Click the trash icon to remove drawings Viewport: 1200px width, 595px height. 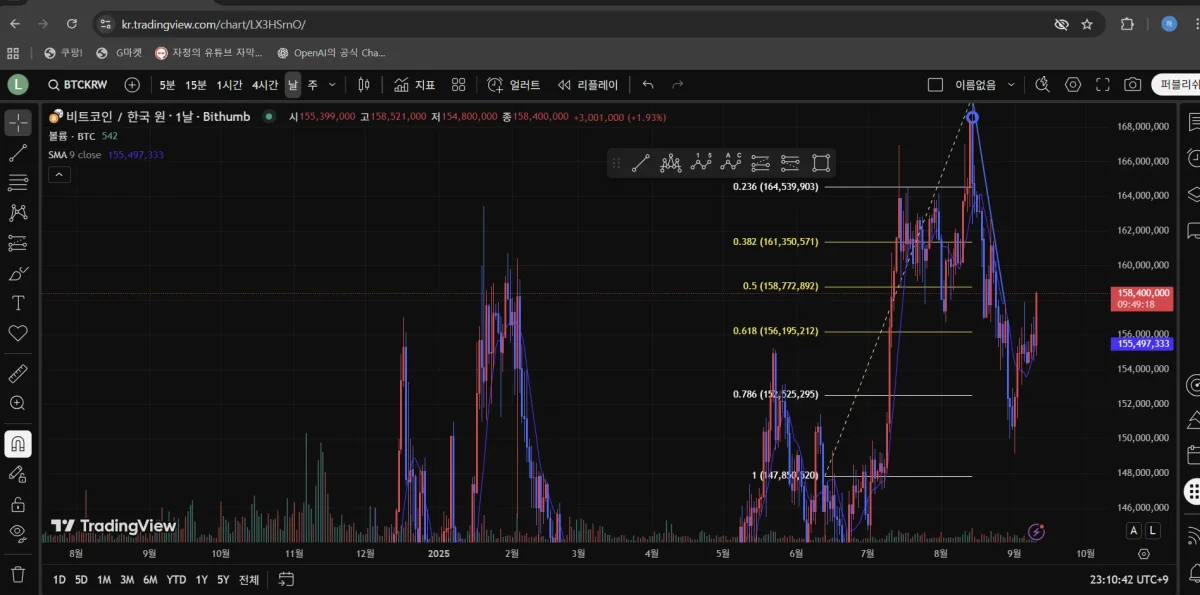coord(18,574)
